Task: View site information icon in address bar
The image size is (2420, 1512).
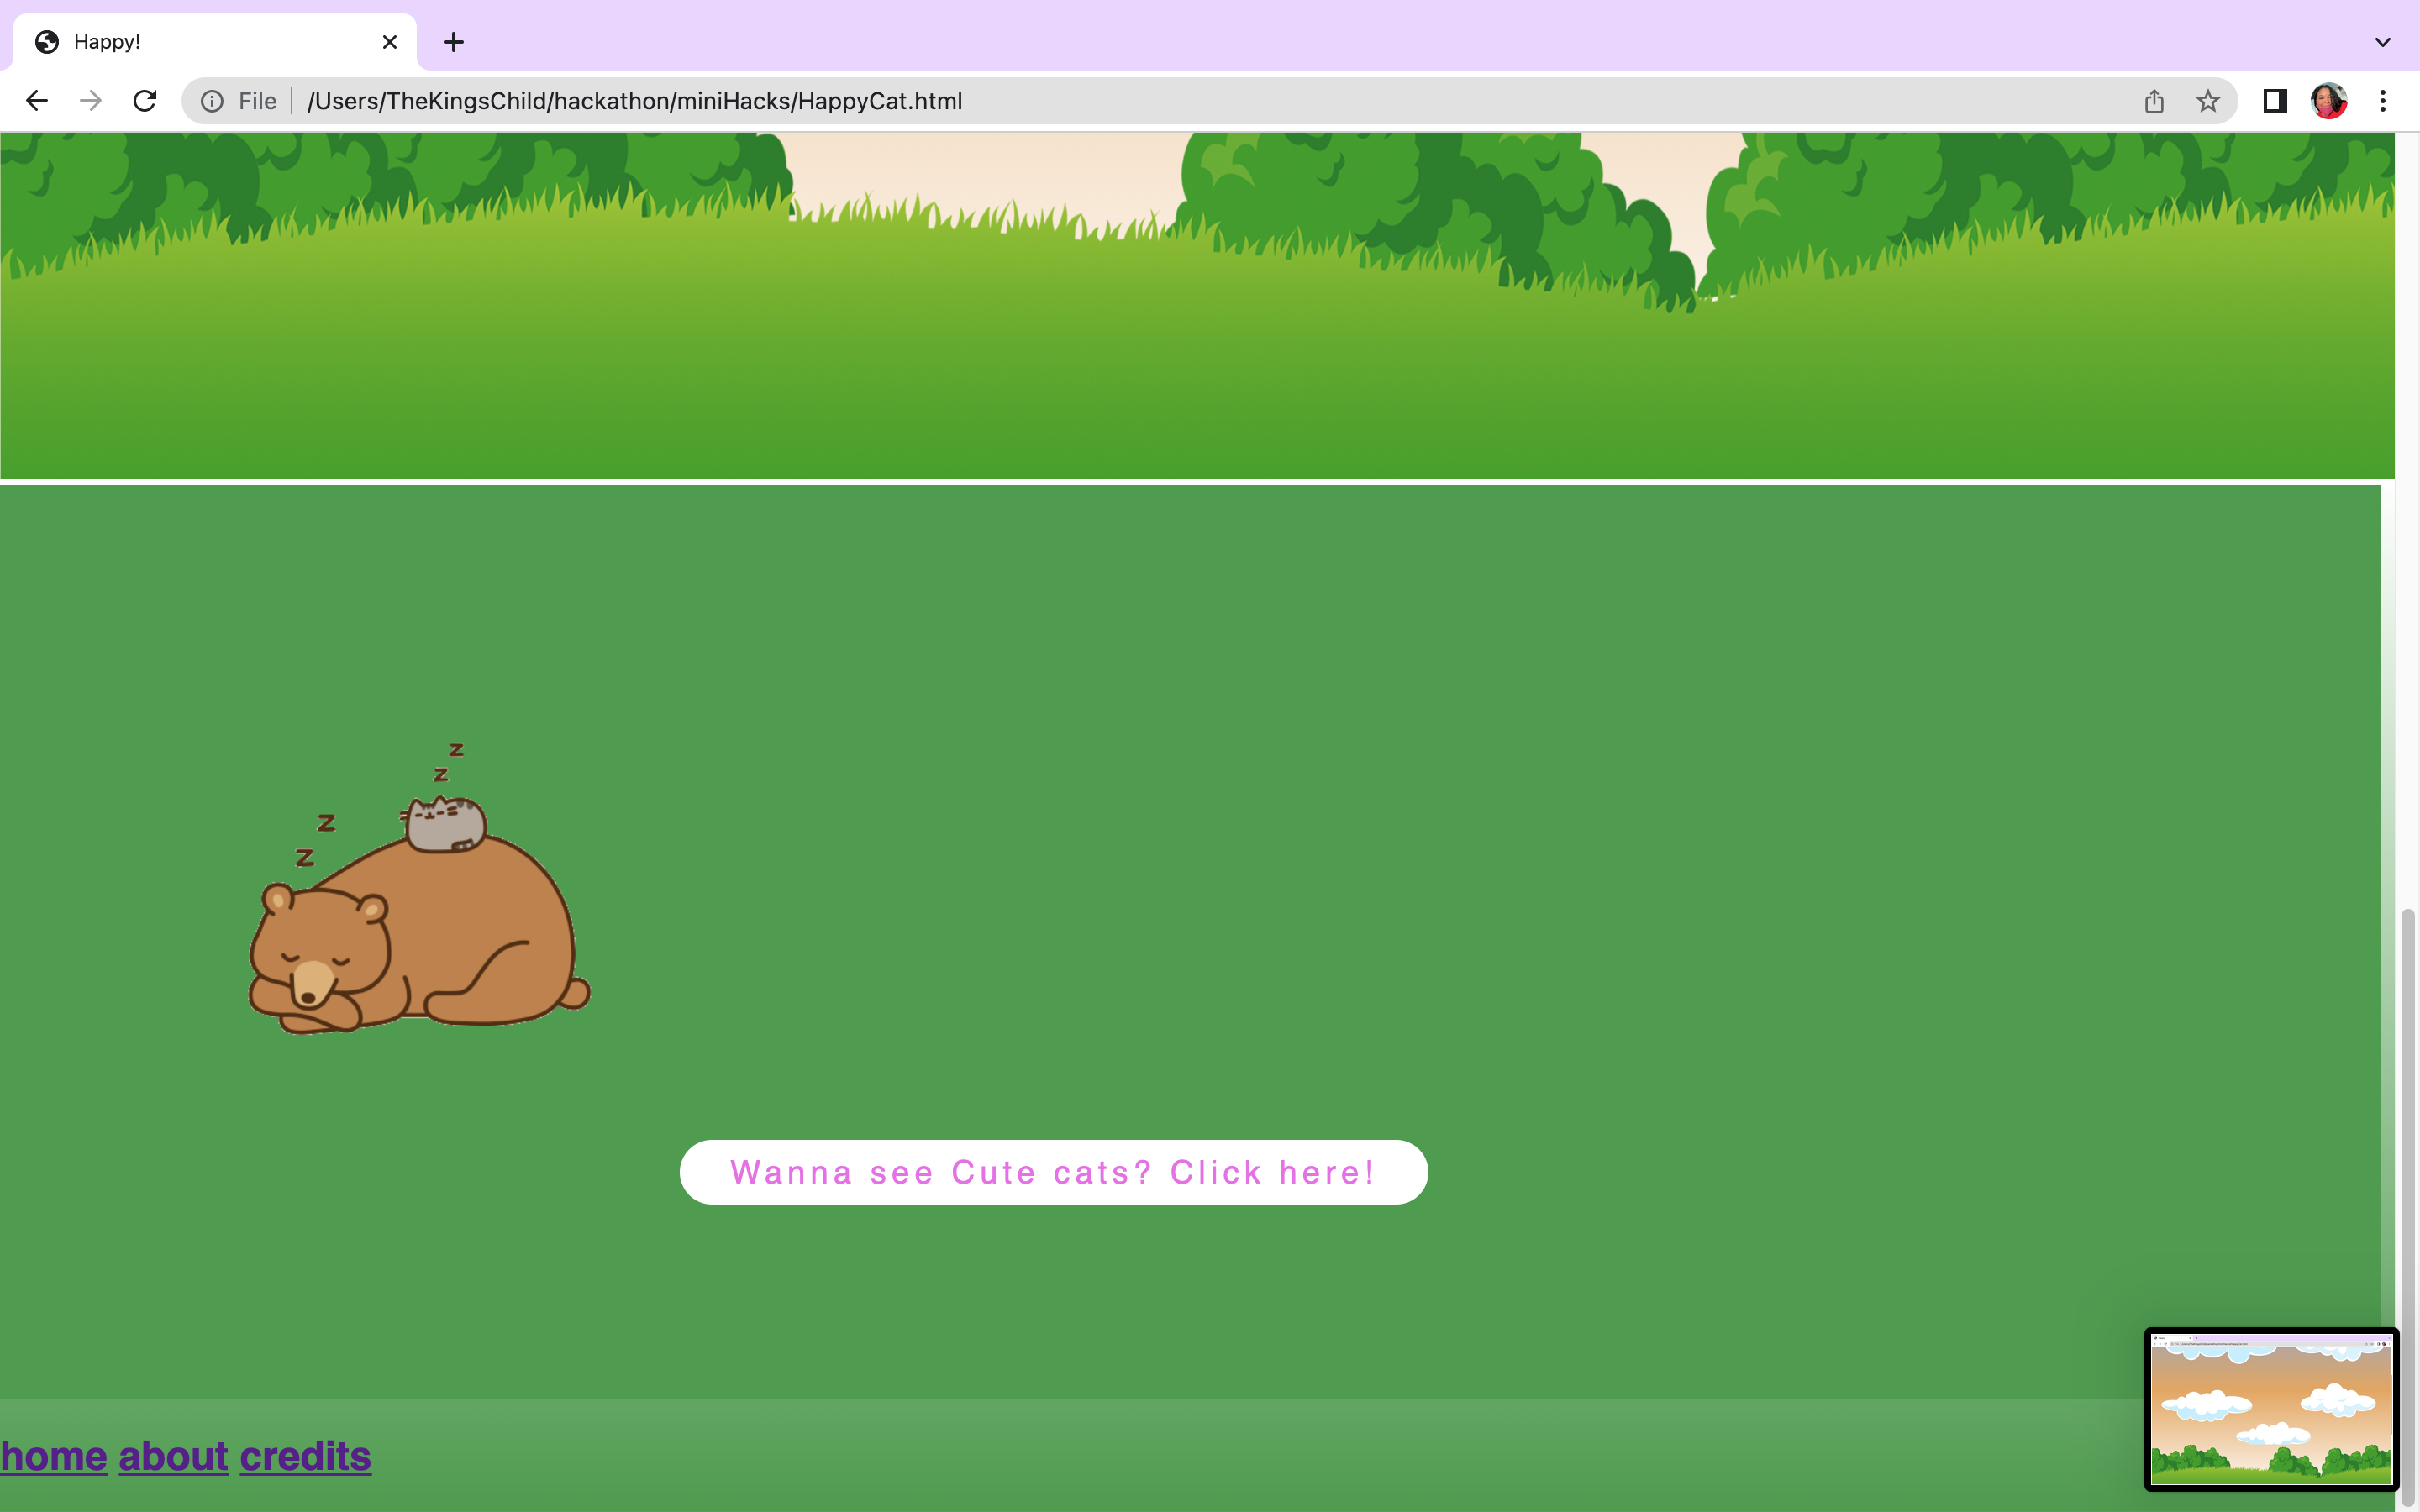Action: 212,101
